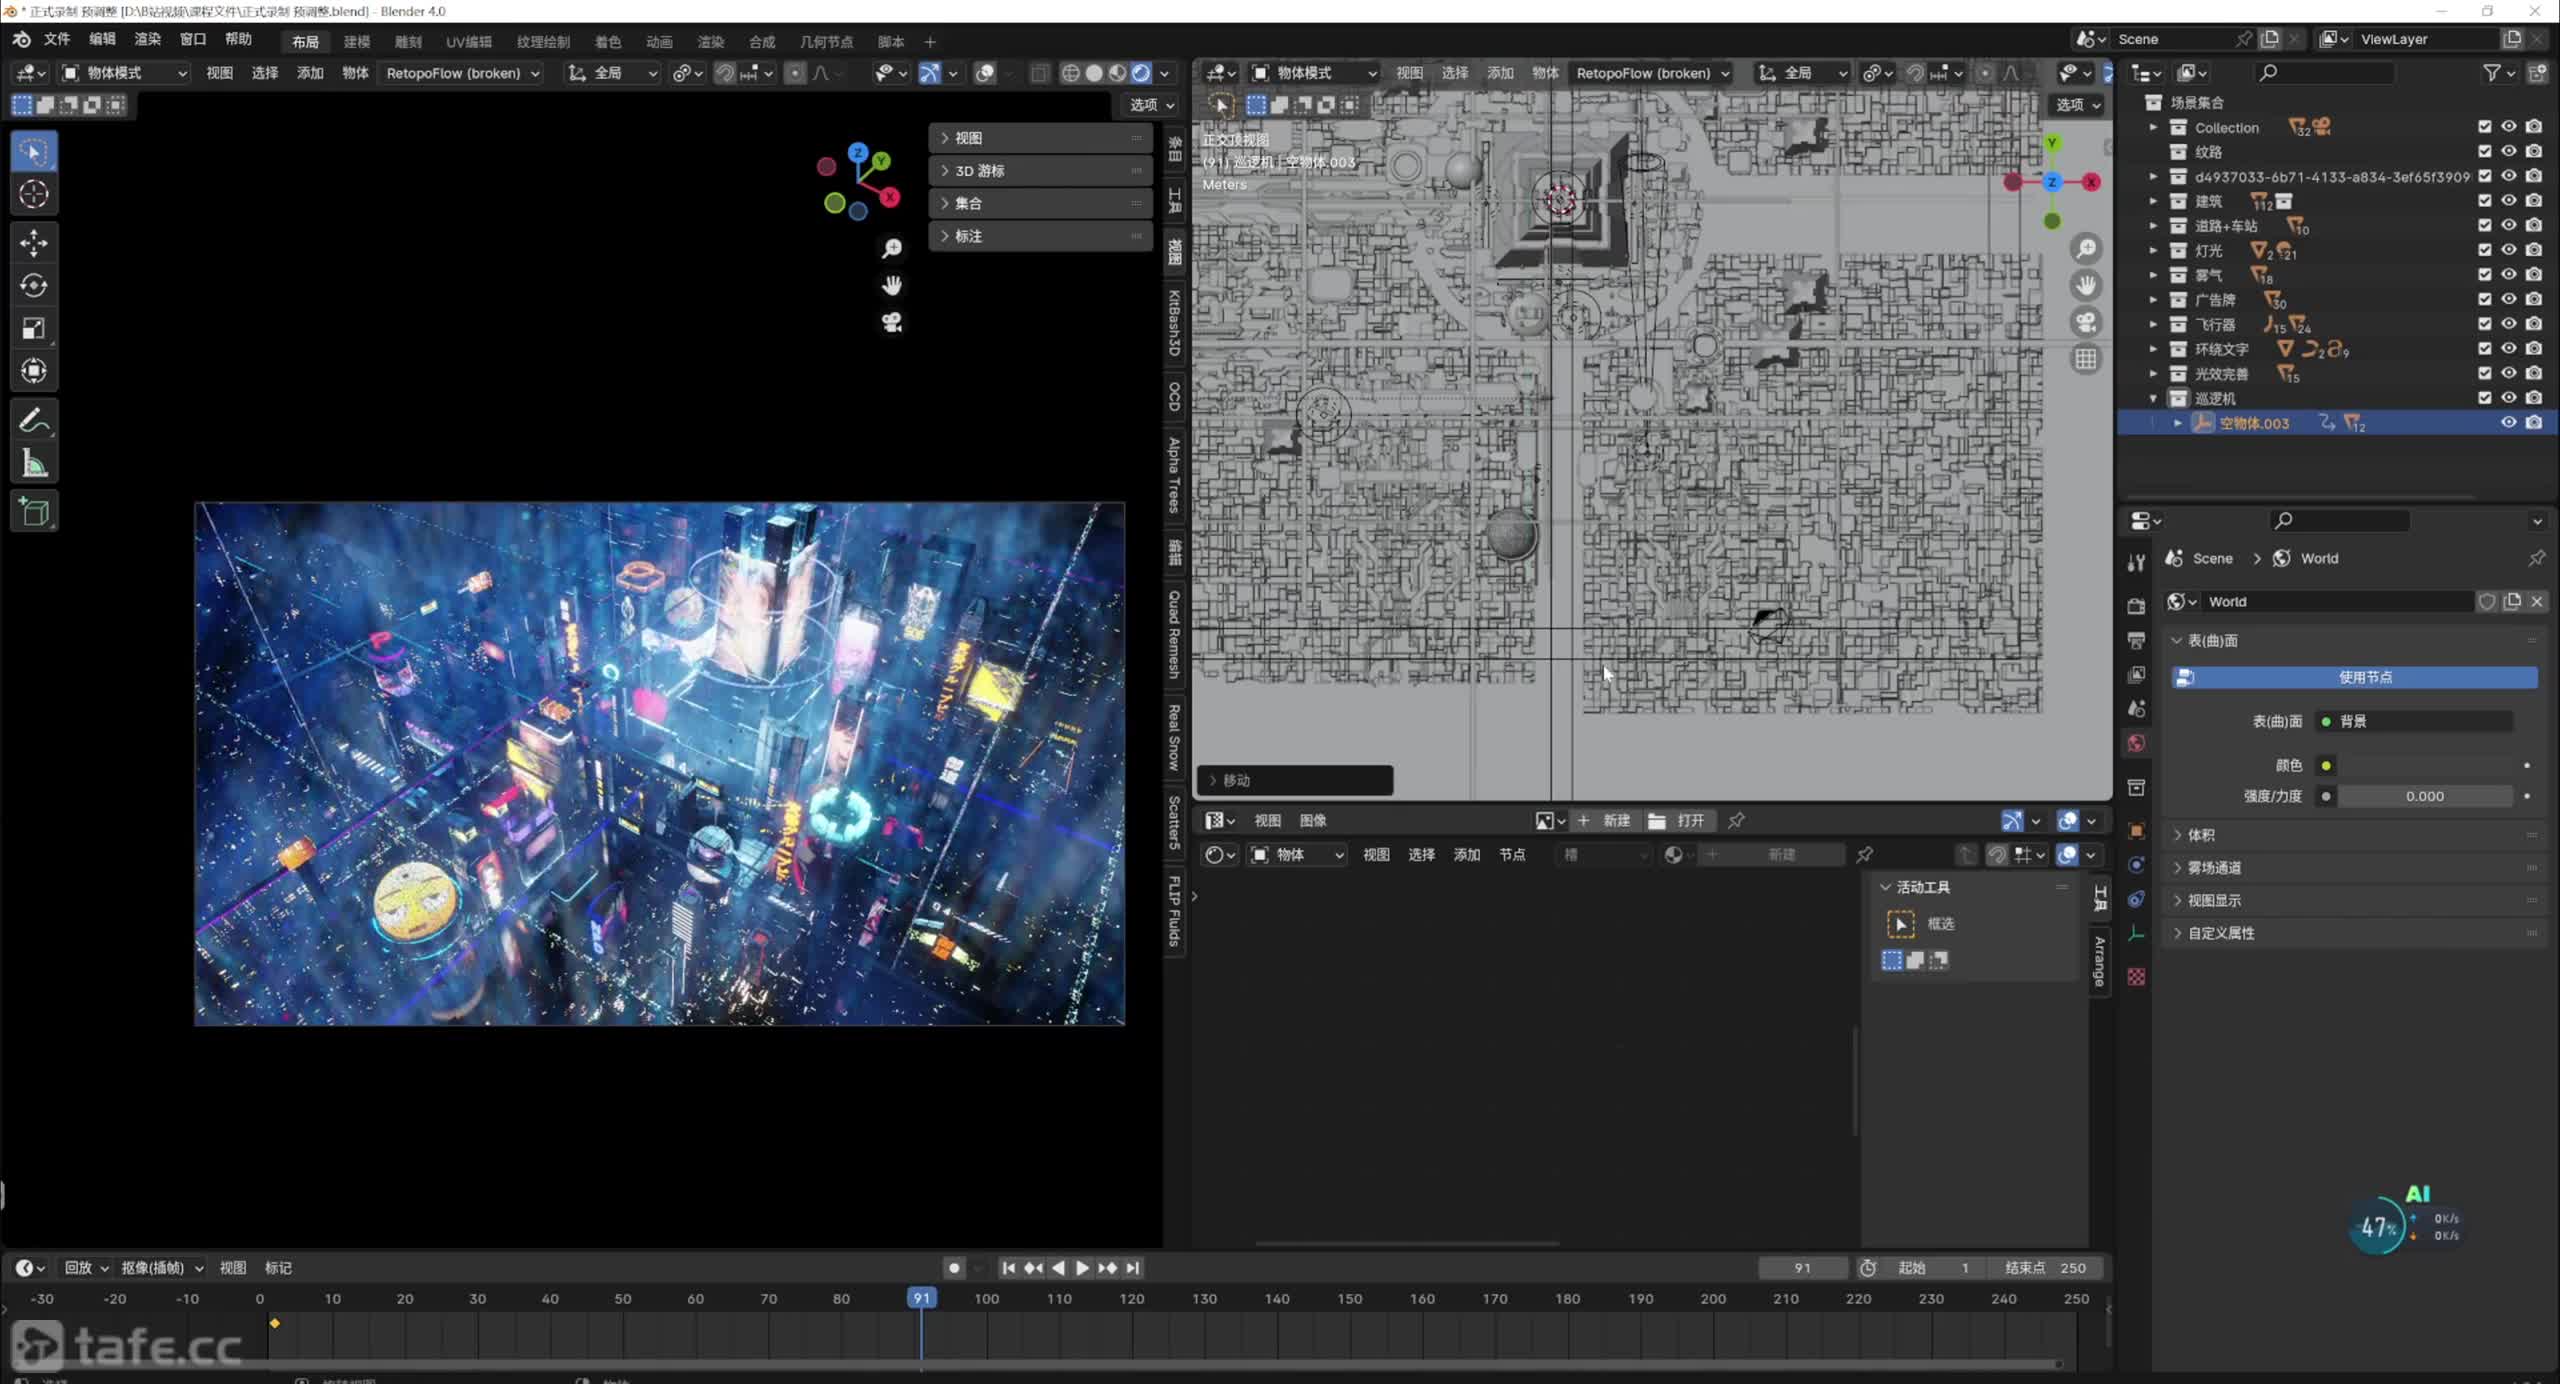Screen dimensions: 2560x1384
Task: Open the Physics properties tab
Action: (x=2136, y=899)
